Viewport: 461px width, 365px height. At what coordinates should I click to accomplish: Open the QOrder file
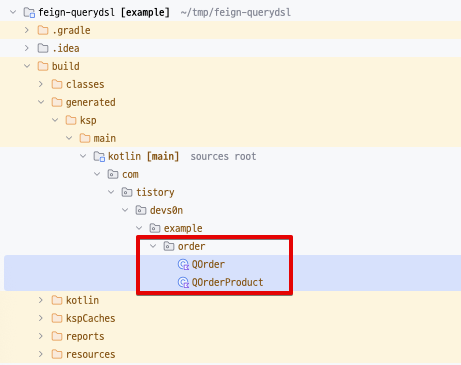coord(208,264)
